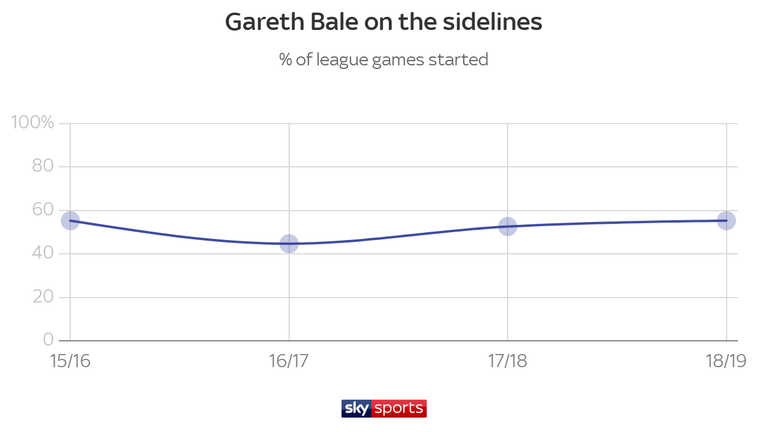Click the 0 y-axis label
The image size is (768, 432).
point(48,339)
